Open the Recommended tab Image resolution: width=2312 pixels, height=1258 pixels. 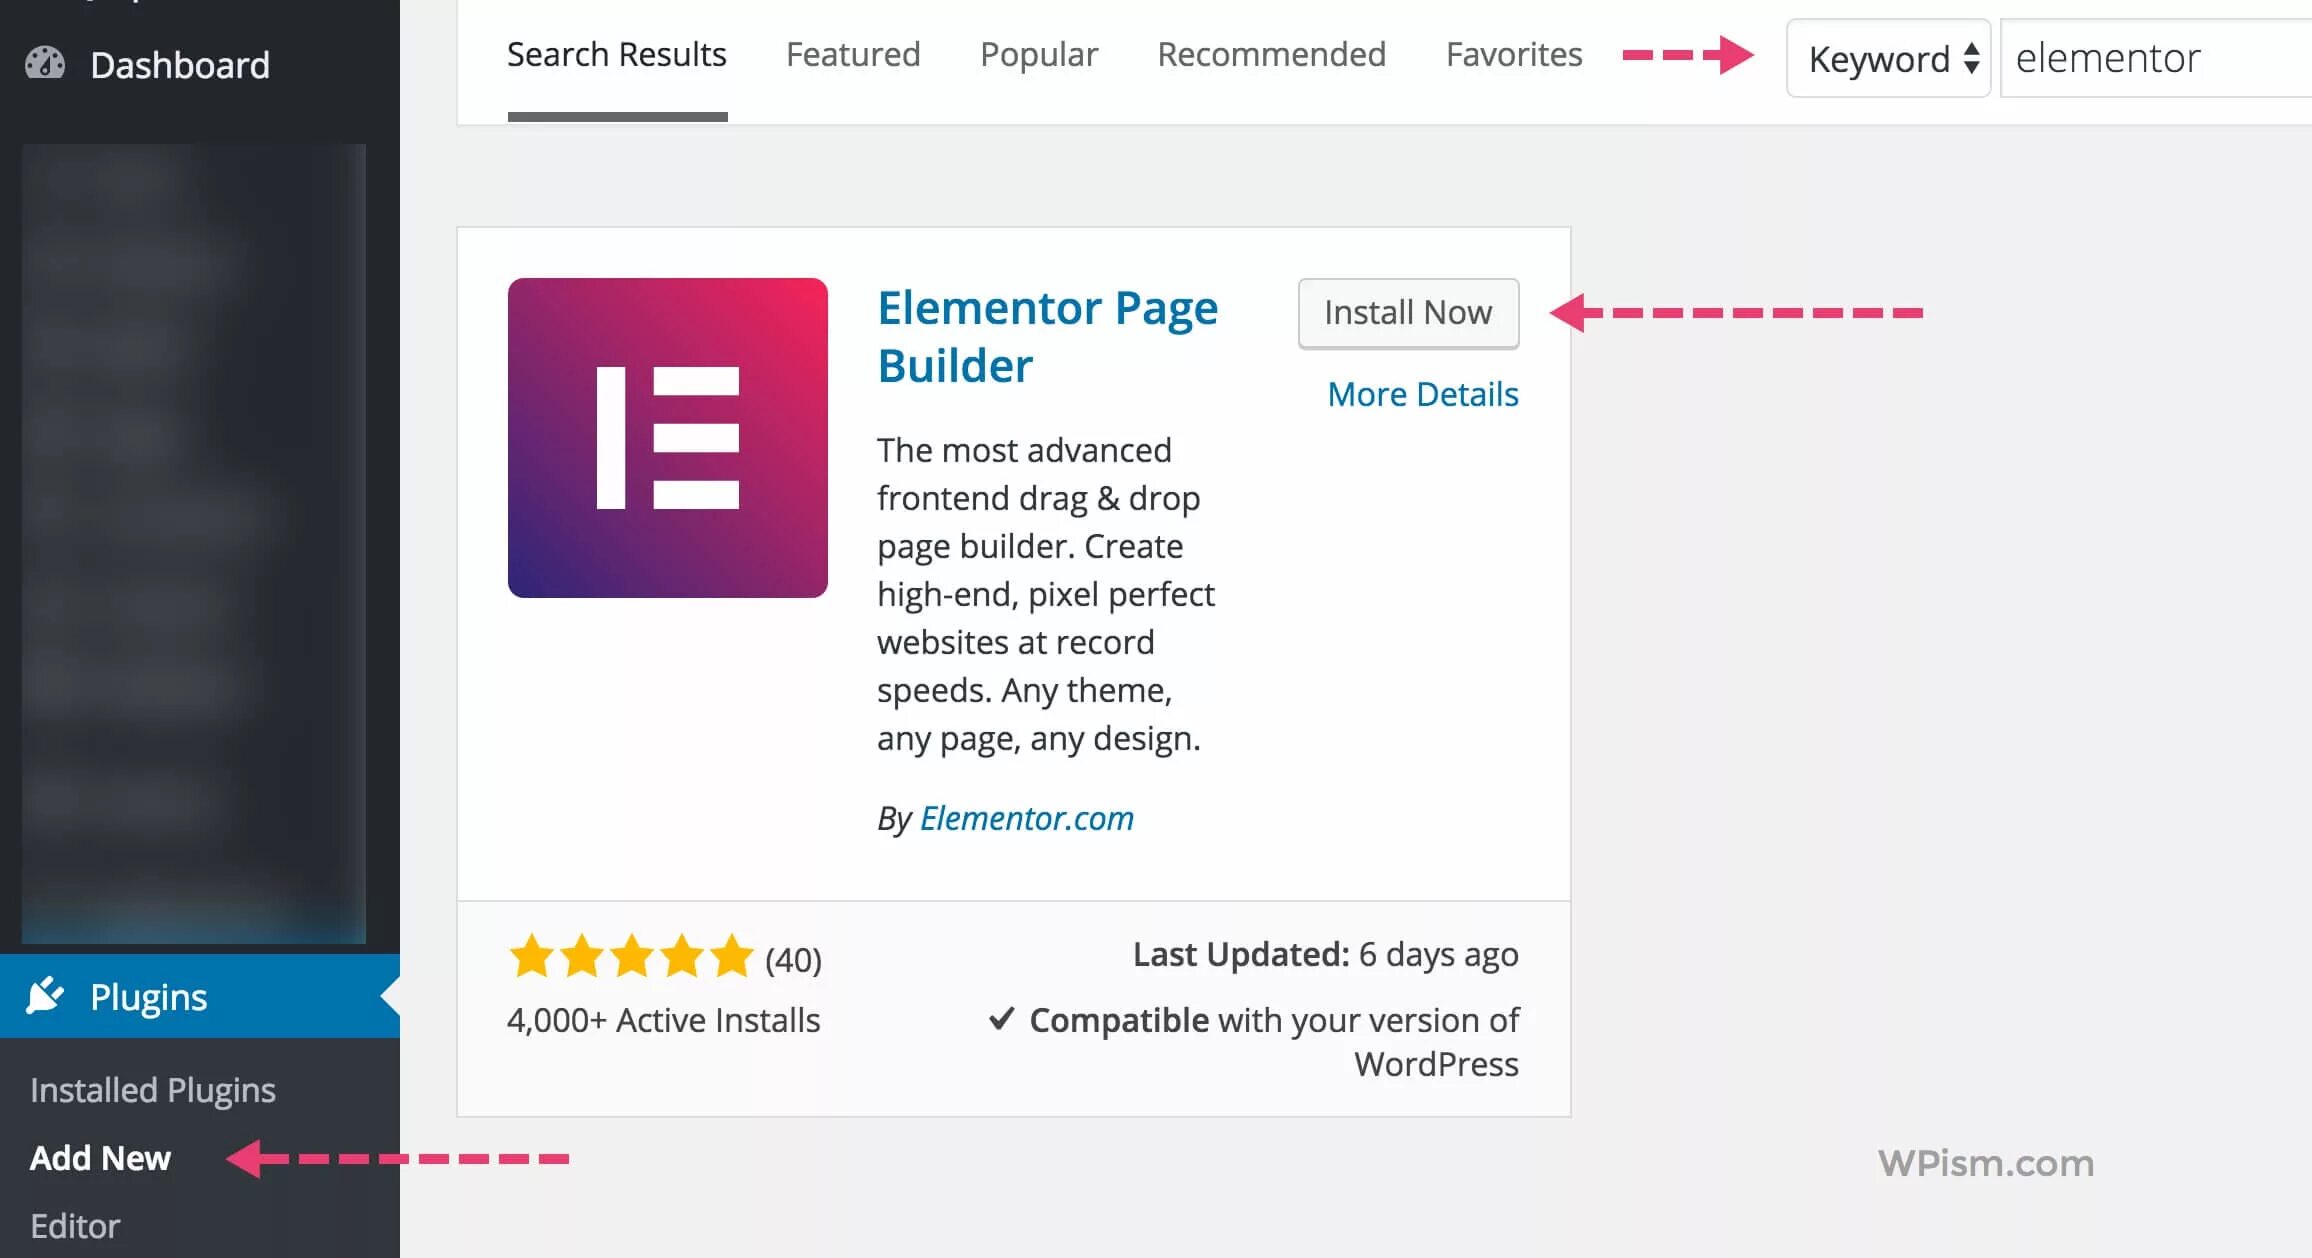(x=1271, y=54)
